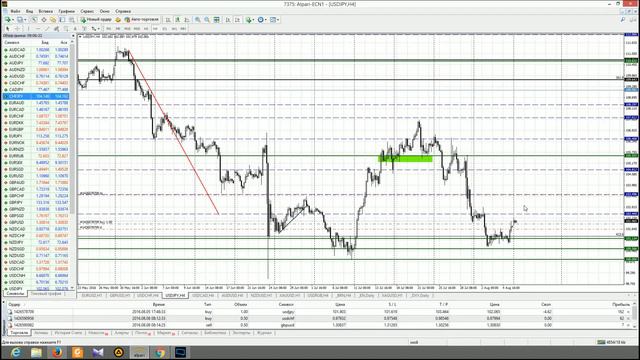Open Chrome from the taskbar
Image resolution: width=640 pixels, height=360 pixels.
click(160, 352)
